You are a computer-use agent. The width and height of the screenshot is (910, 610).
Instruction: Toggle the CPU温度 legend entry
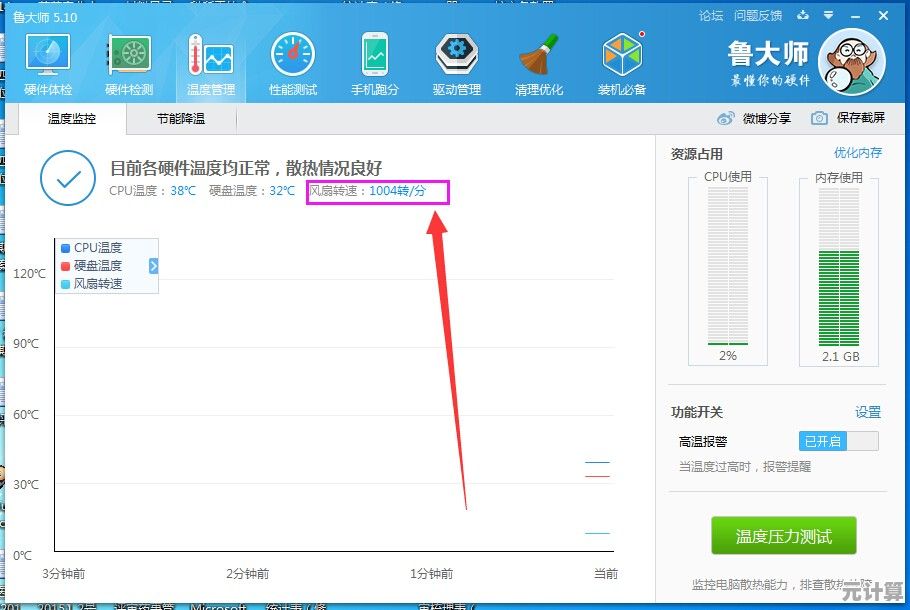coord(94,247)
